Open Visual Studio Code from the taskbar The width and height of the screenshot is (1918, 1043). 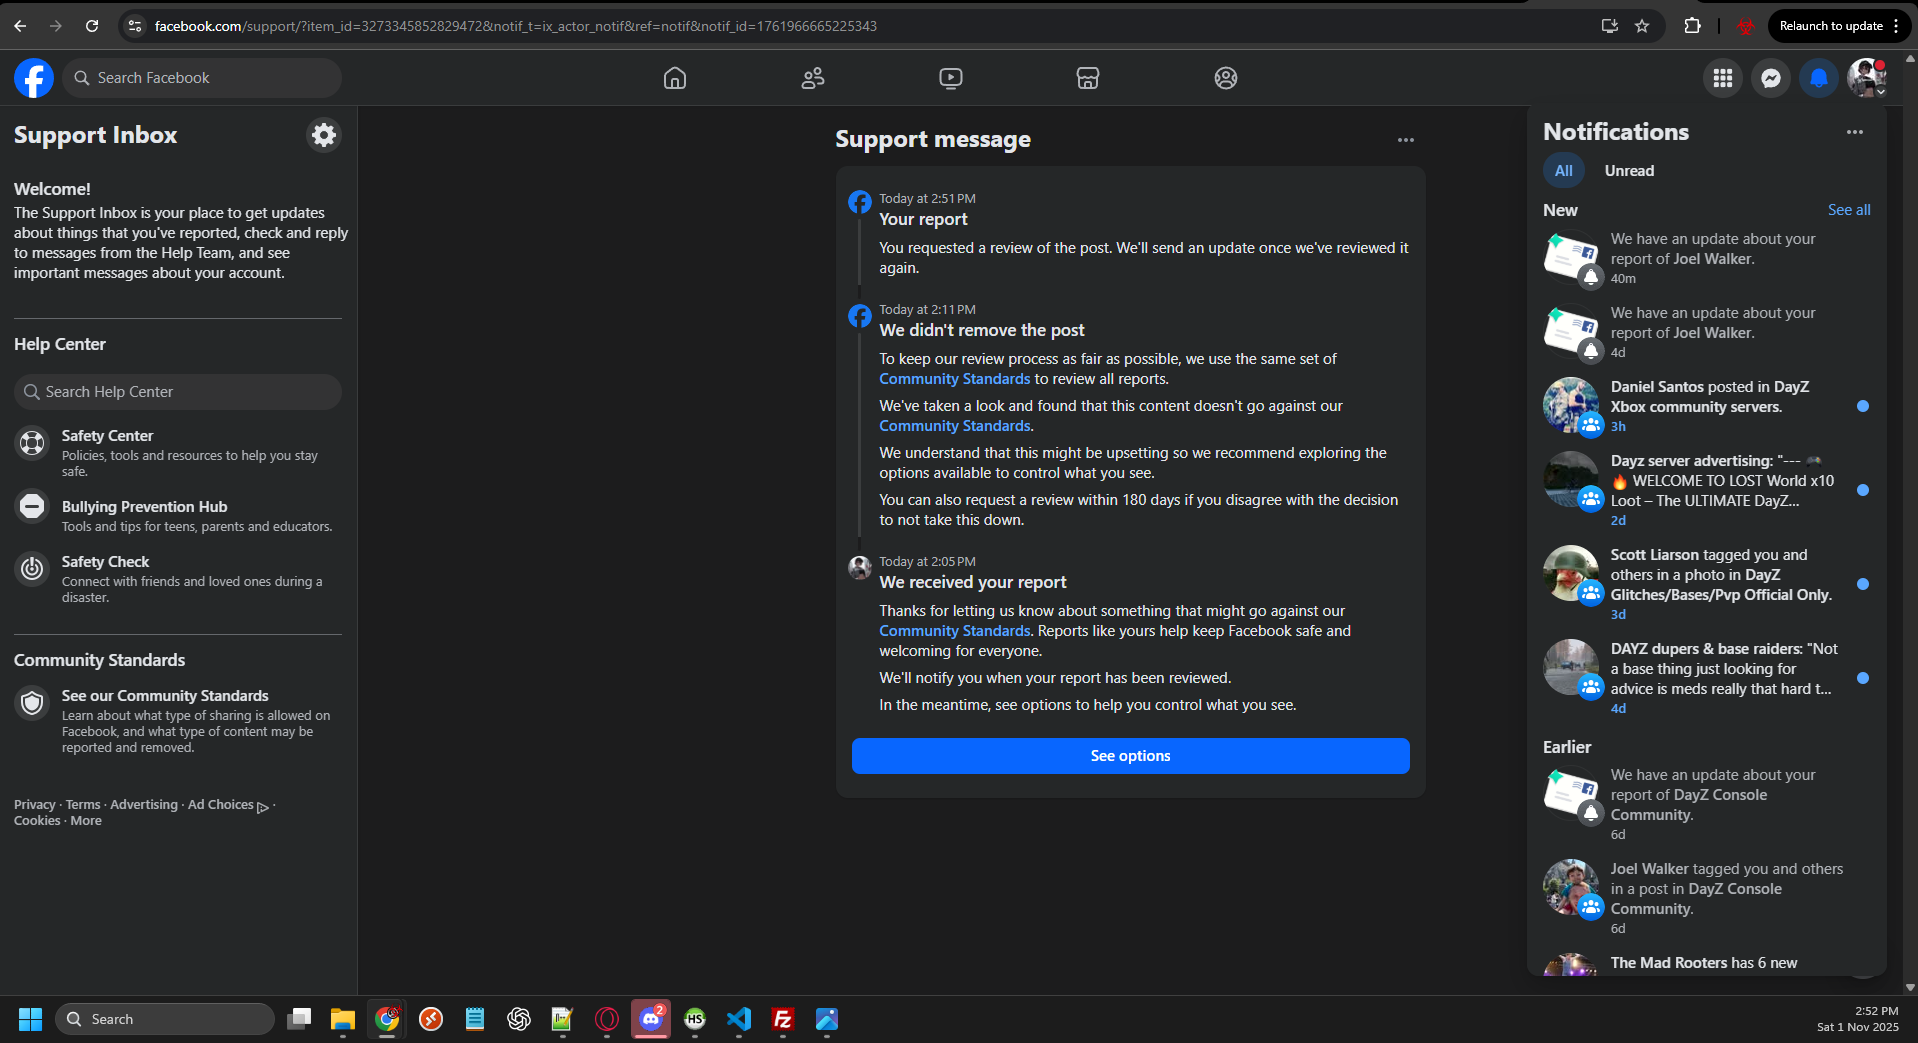pos(739,1019)
